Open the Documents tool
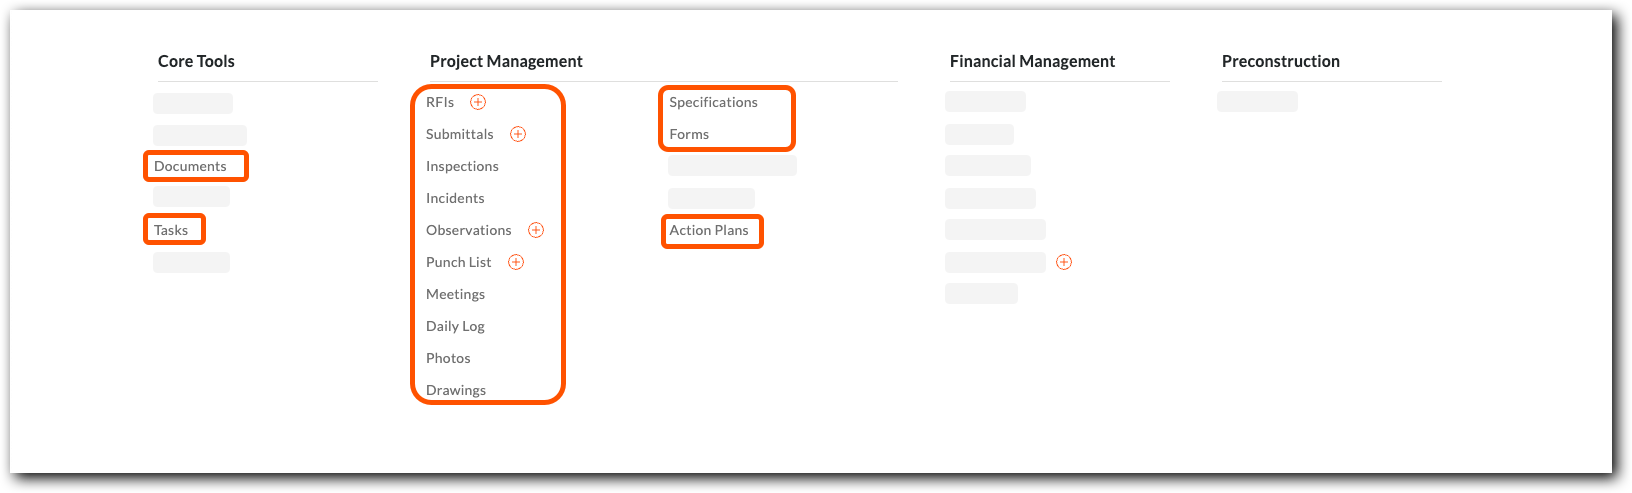The width and height of the screenshot is (1632, 493). 190,166
